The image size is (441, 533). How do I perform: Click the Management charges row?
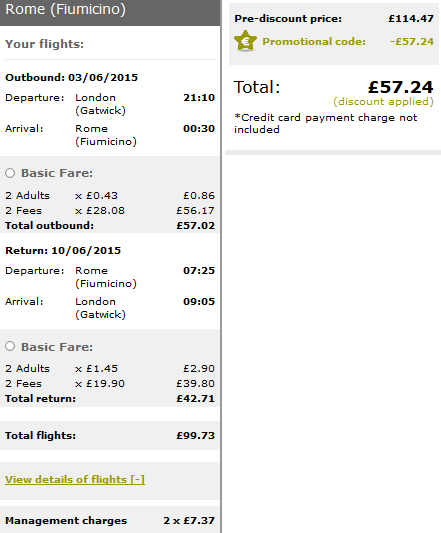coord(110,520)
